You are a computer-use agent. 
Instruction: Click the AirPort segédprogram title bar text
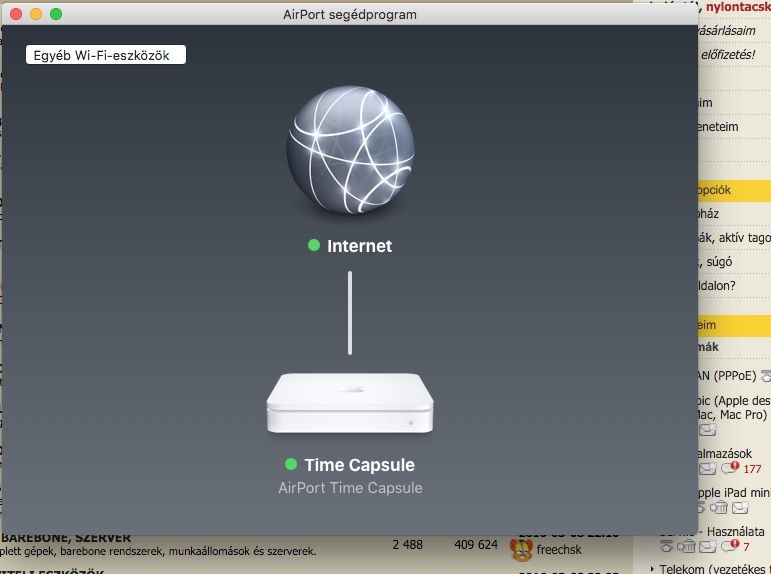(x=350, y=15)
